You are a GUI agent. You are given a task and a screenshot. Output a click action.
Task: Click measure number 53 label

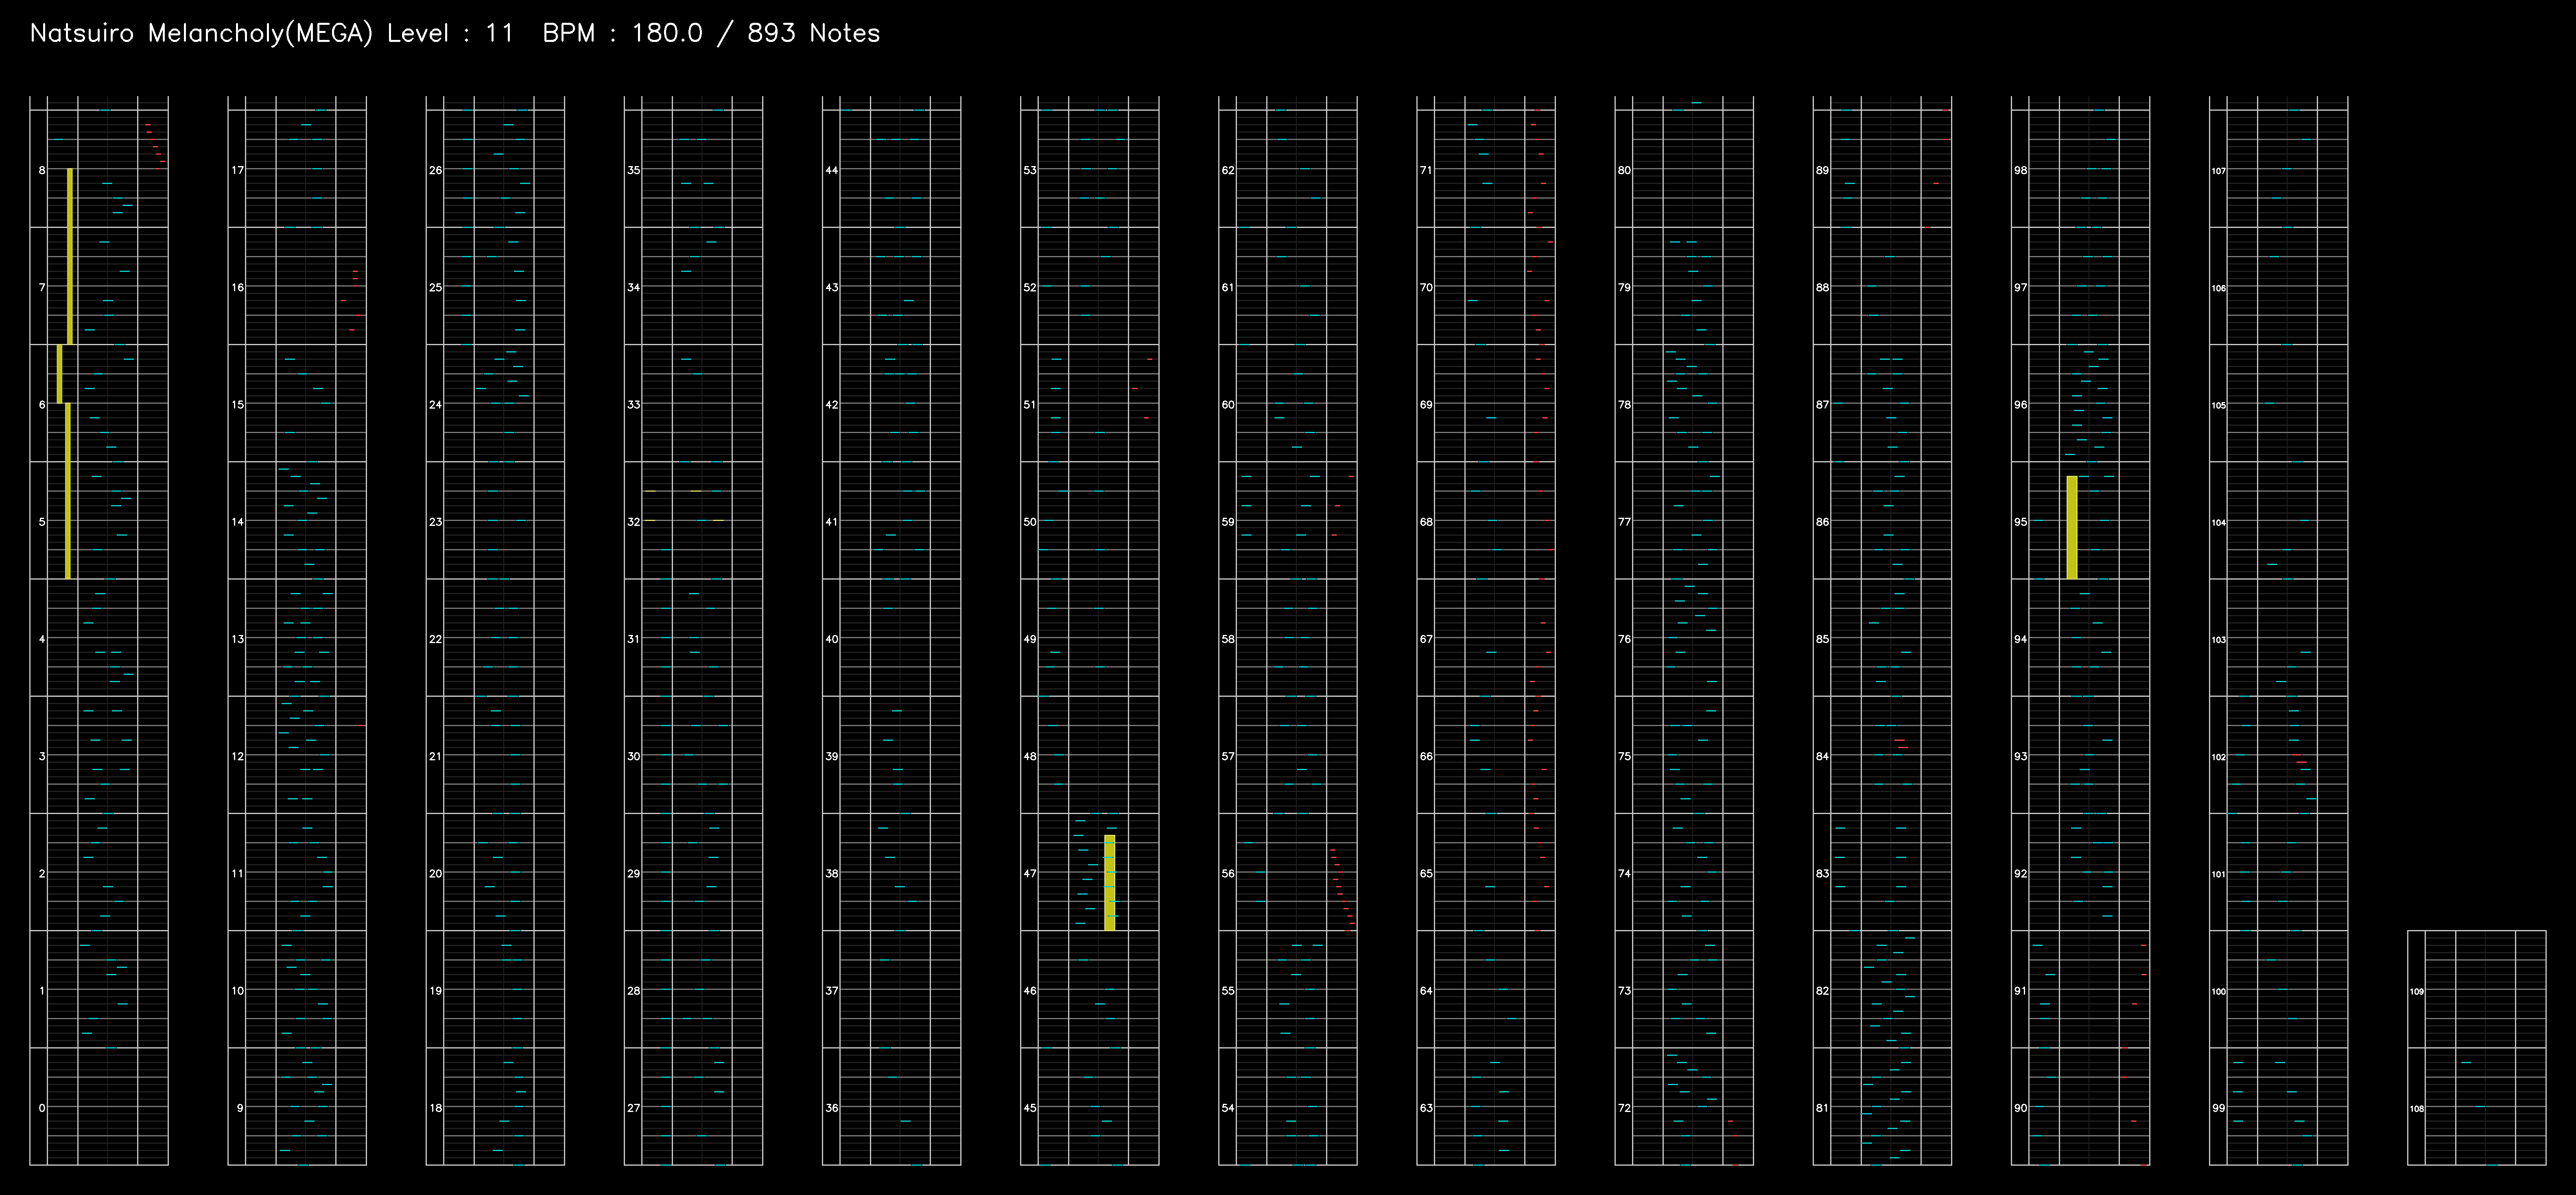click(1030, 170)
